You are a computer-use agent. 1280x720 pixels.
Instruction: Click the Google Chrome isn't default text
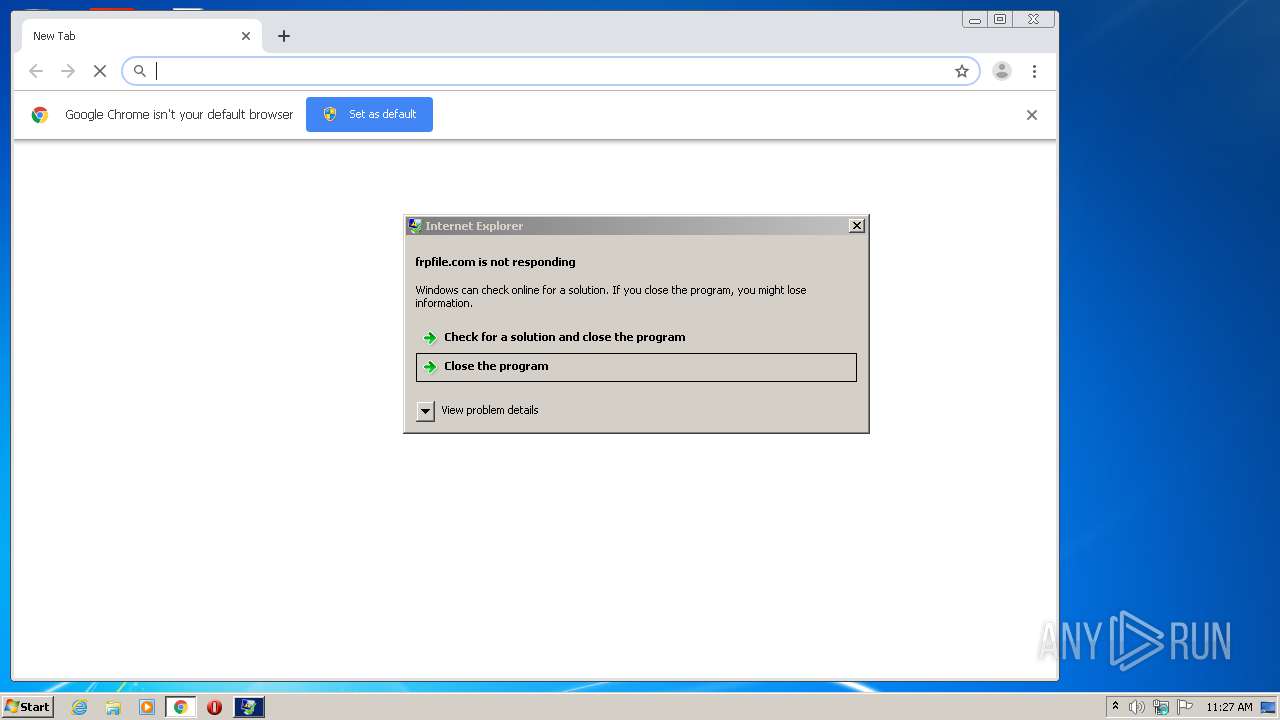pyautogui.click(x=179, y=115)
